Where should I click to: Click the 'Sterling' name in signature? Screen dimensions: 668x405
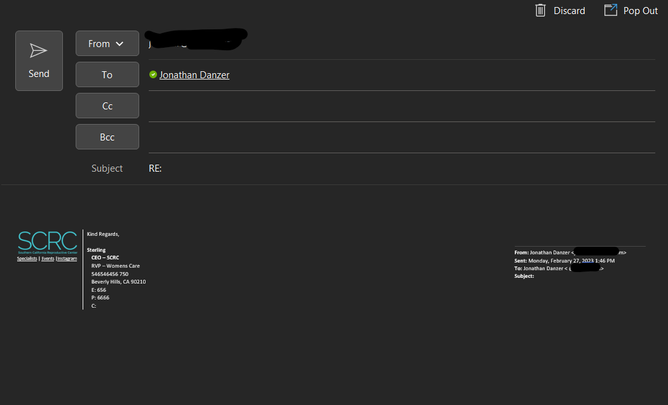(x=96, y=250)
